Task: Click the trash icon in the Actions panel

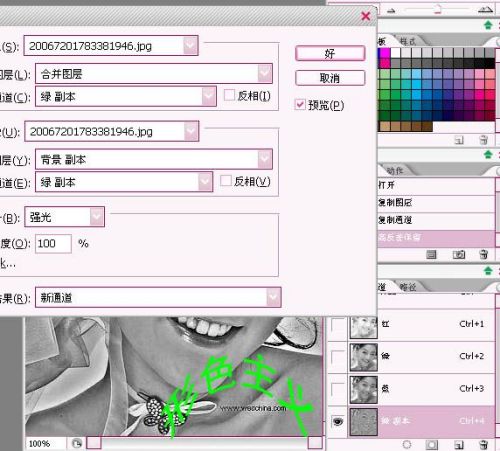Action: pos(483,255)
